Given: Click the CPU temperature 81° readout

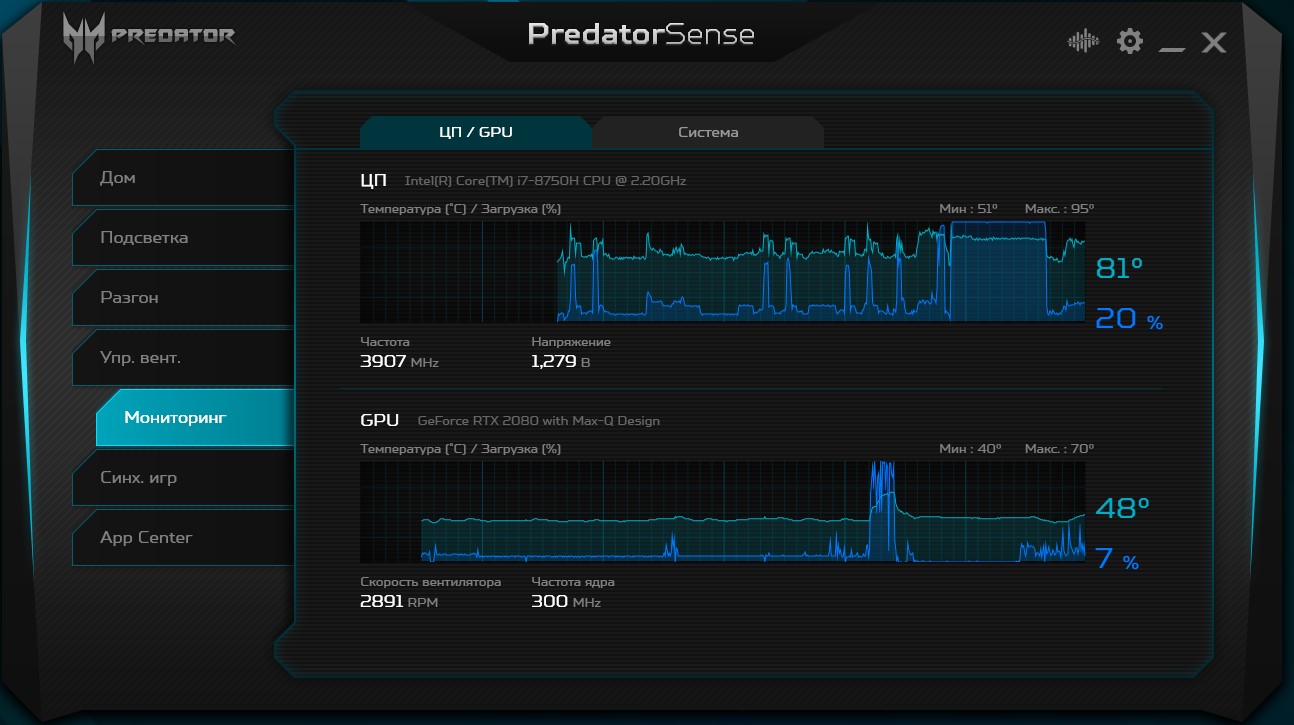Looking at the screenshot, I should click(x=1119, y=268).
